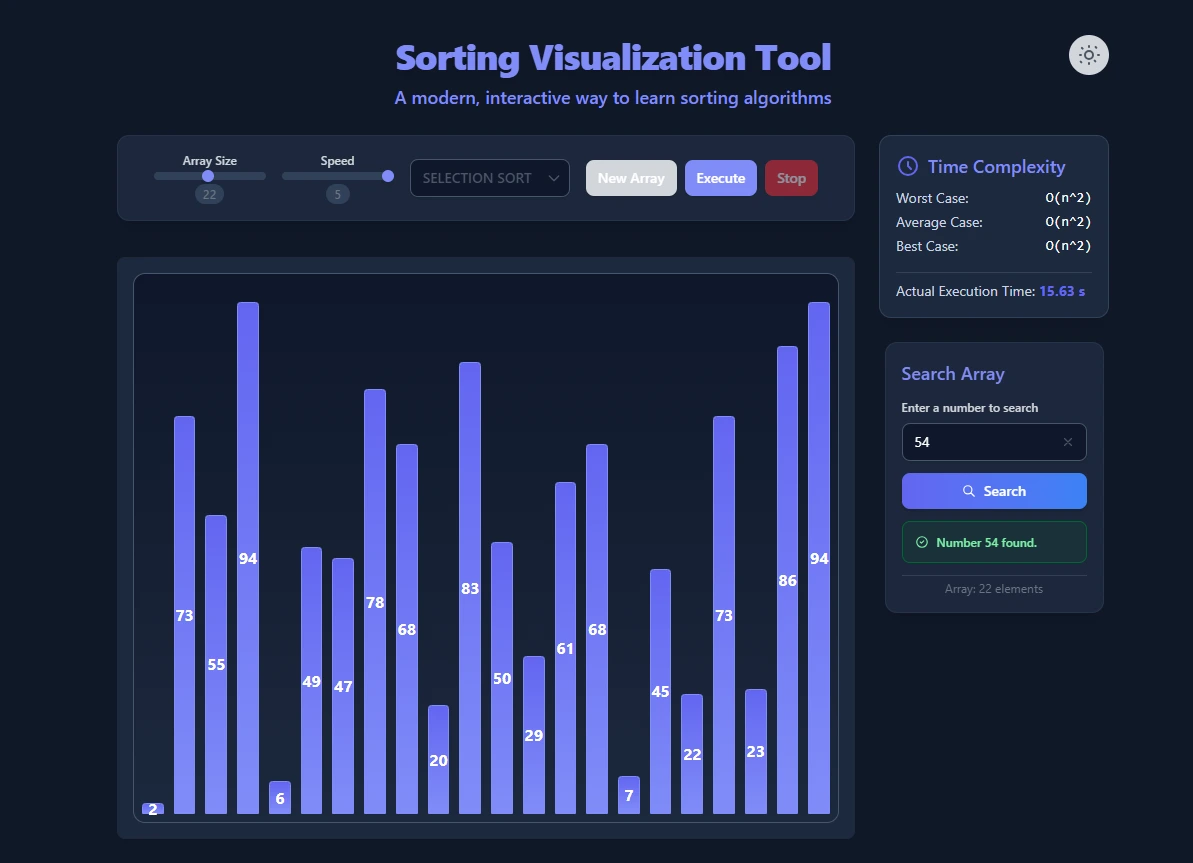Click the Best Case label
Viewport: 1193px width, 863px height.
coord(927,246)
